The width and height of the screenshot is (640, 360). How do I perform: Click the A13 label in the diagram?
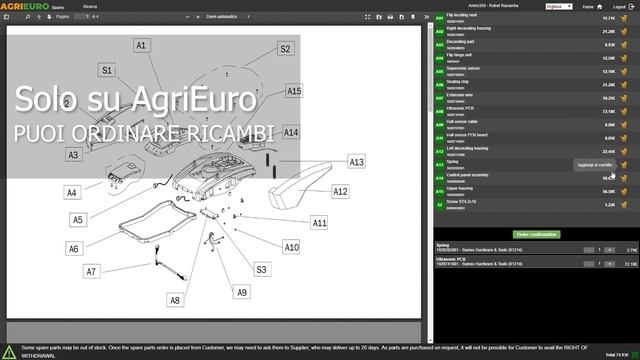(356, 162)
